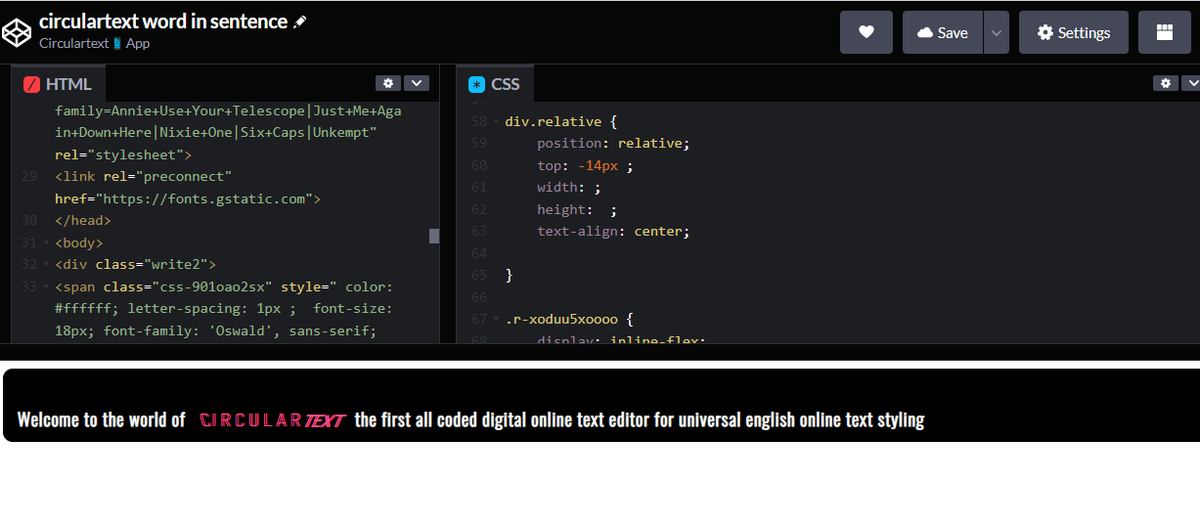Click the pen title text

163,21
